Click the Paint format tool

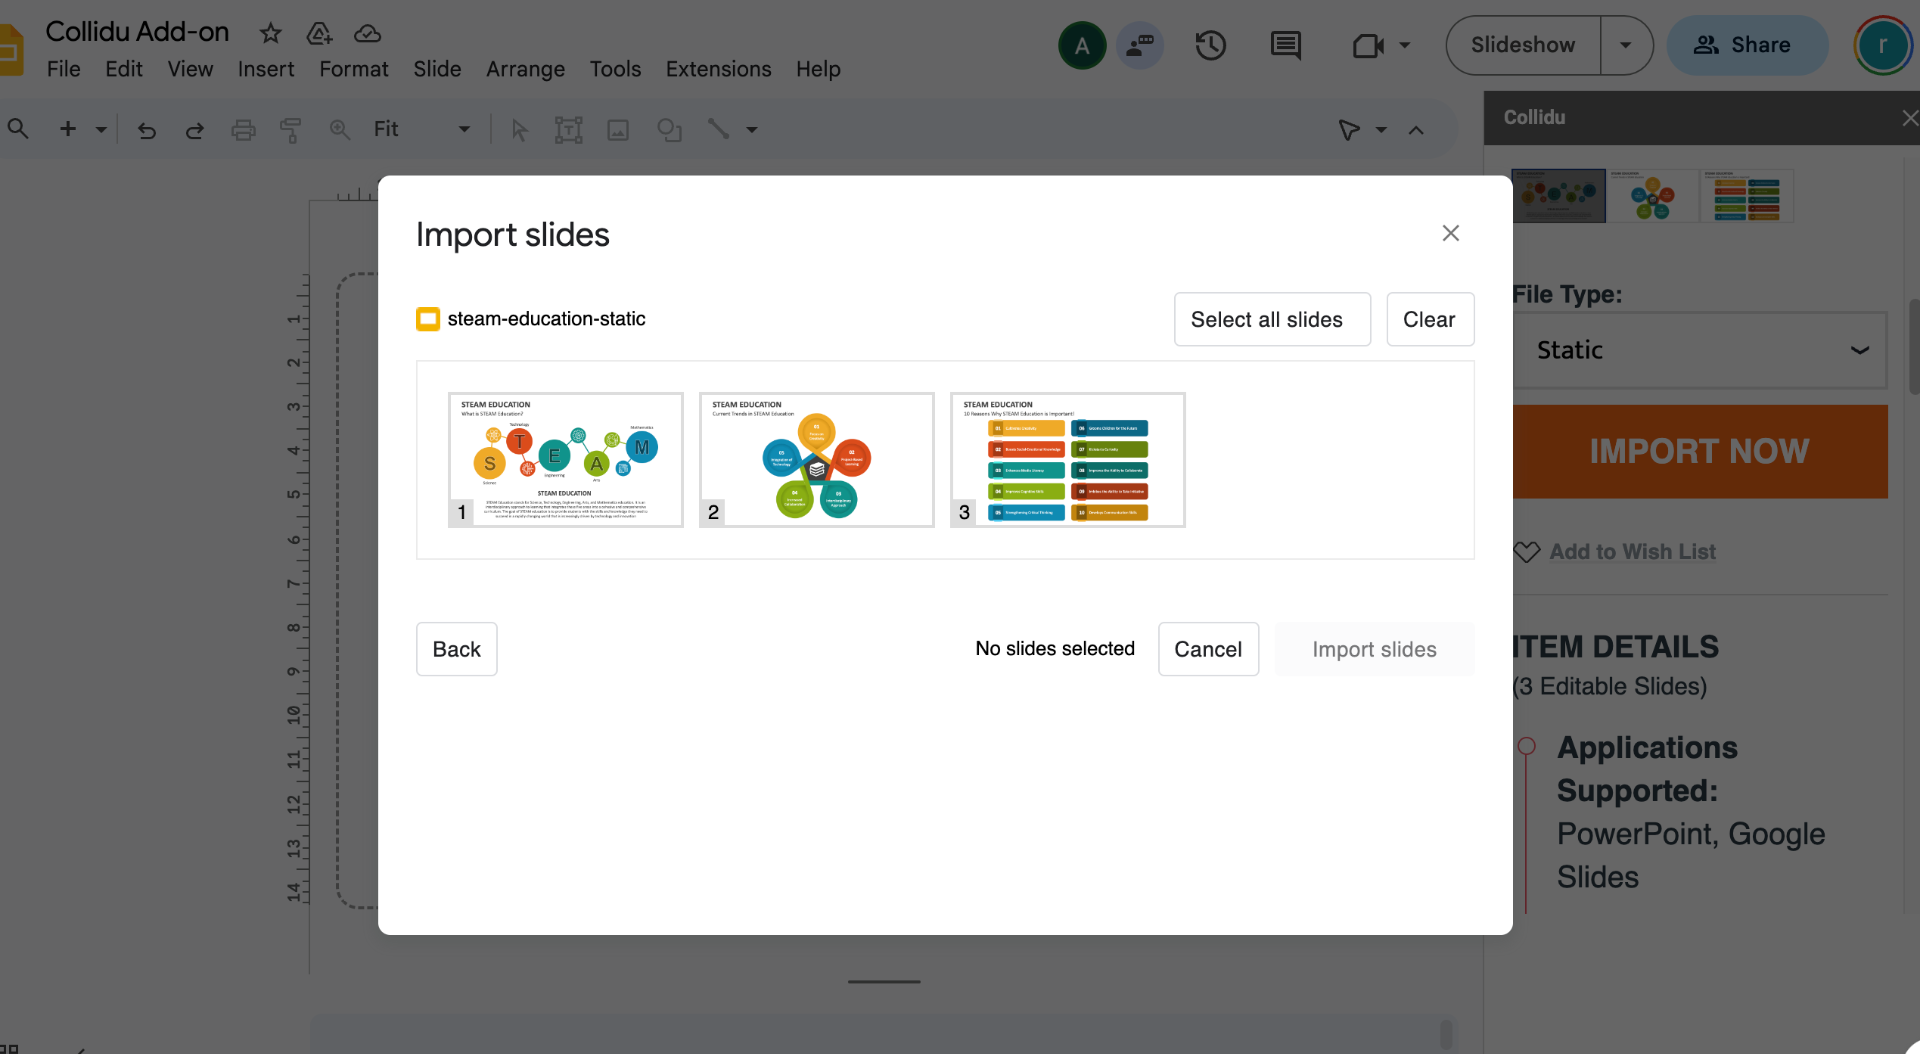[x=291, y=129]
